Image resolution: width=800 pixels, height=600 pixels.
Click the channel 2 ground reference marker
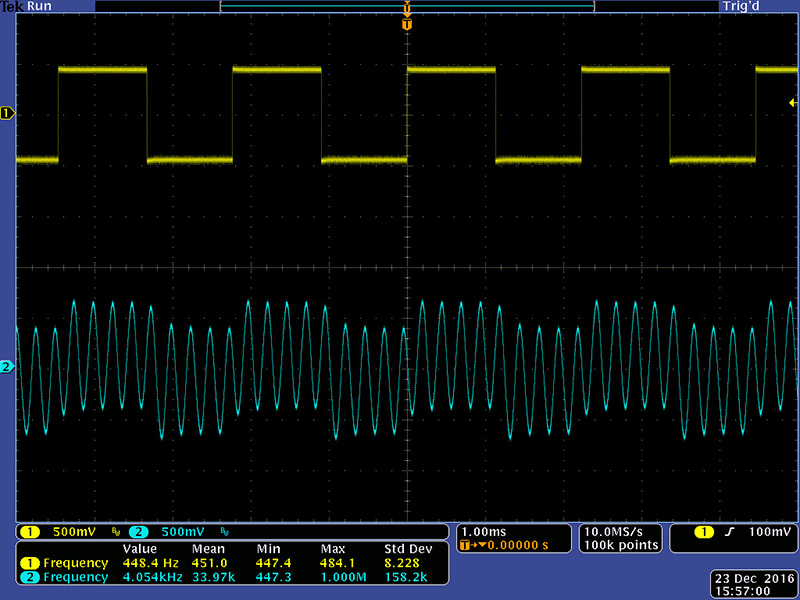pyautogui.click(x=7, y=368)
